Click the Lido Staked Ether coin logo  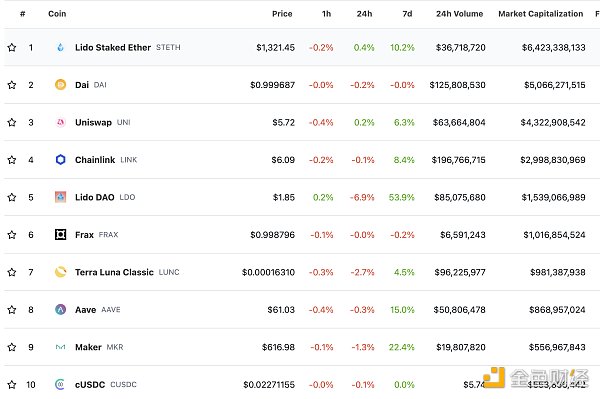coord(60,47)
